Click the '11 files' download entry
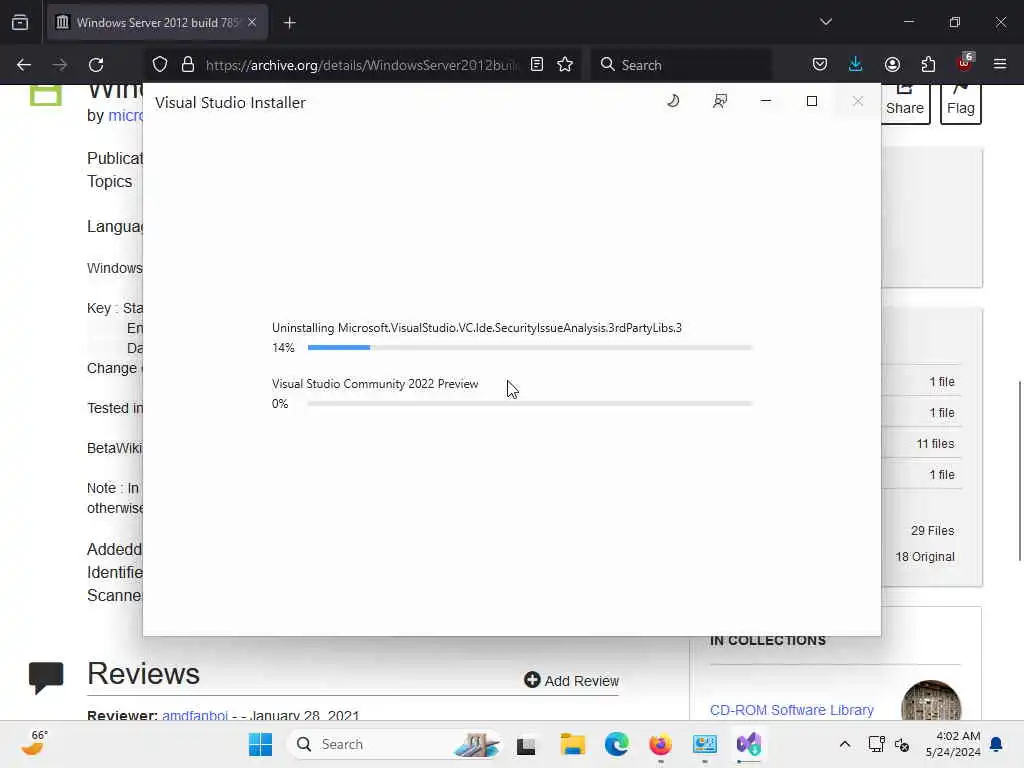Screen dimensions: 1024x768 tap(935, 444)
